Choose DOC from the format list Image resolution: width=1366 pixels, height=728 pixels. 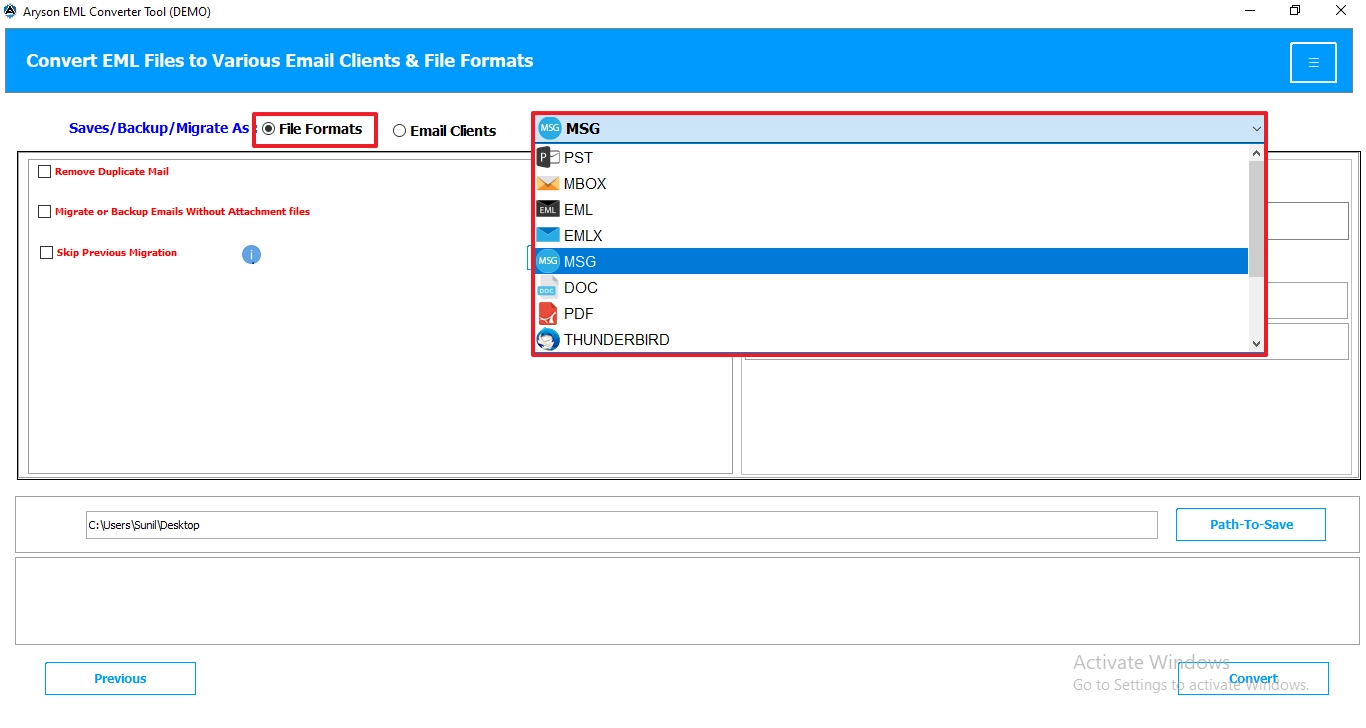892,287
